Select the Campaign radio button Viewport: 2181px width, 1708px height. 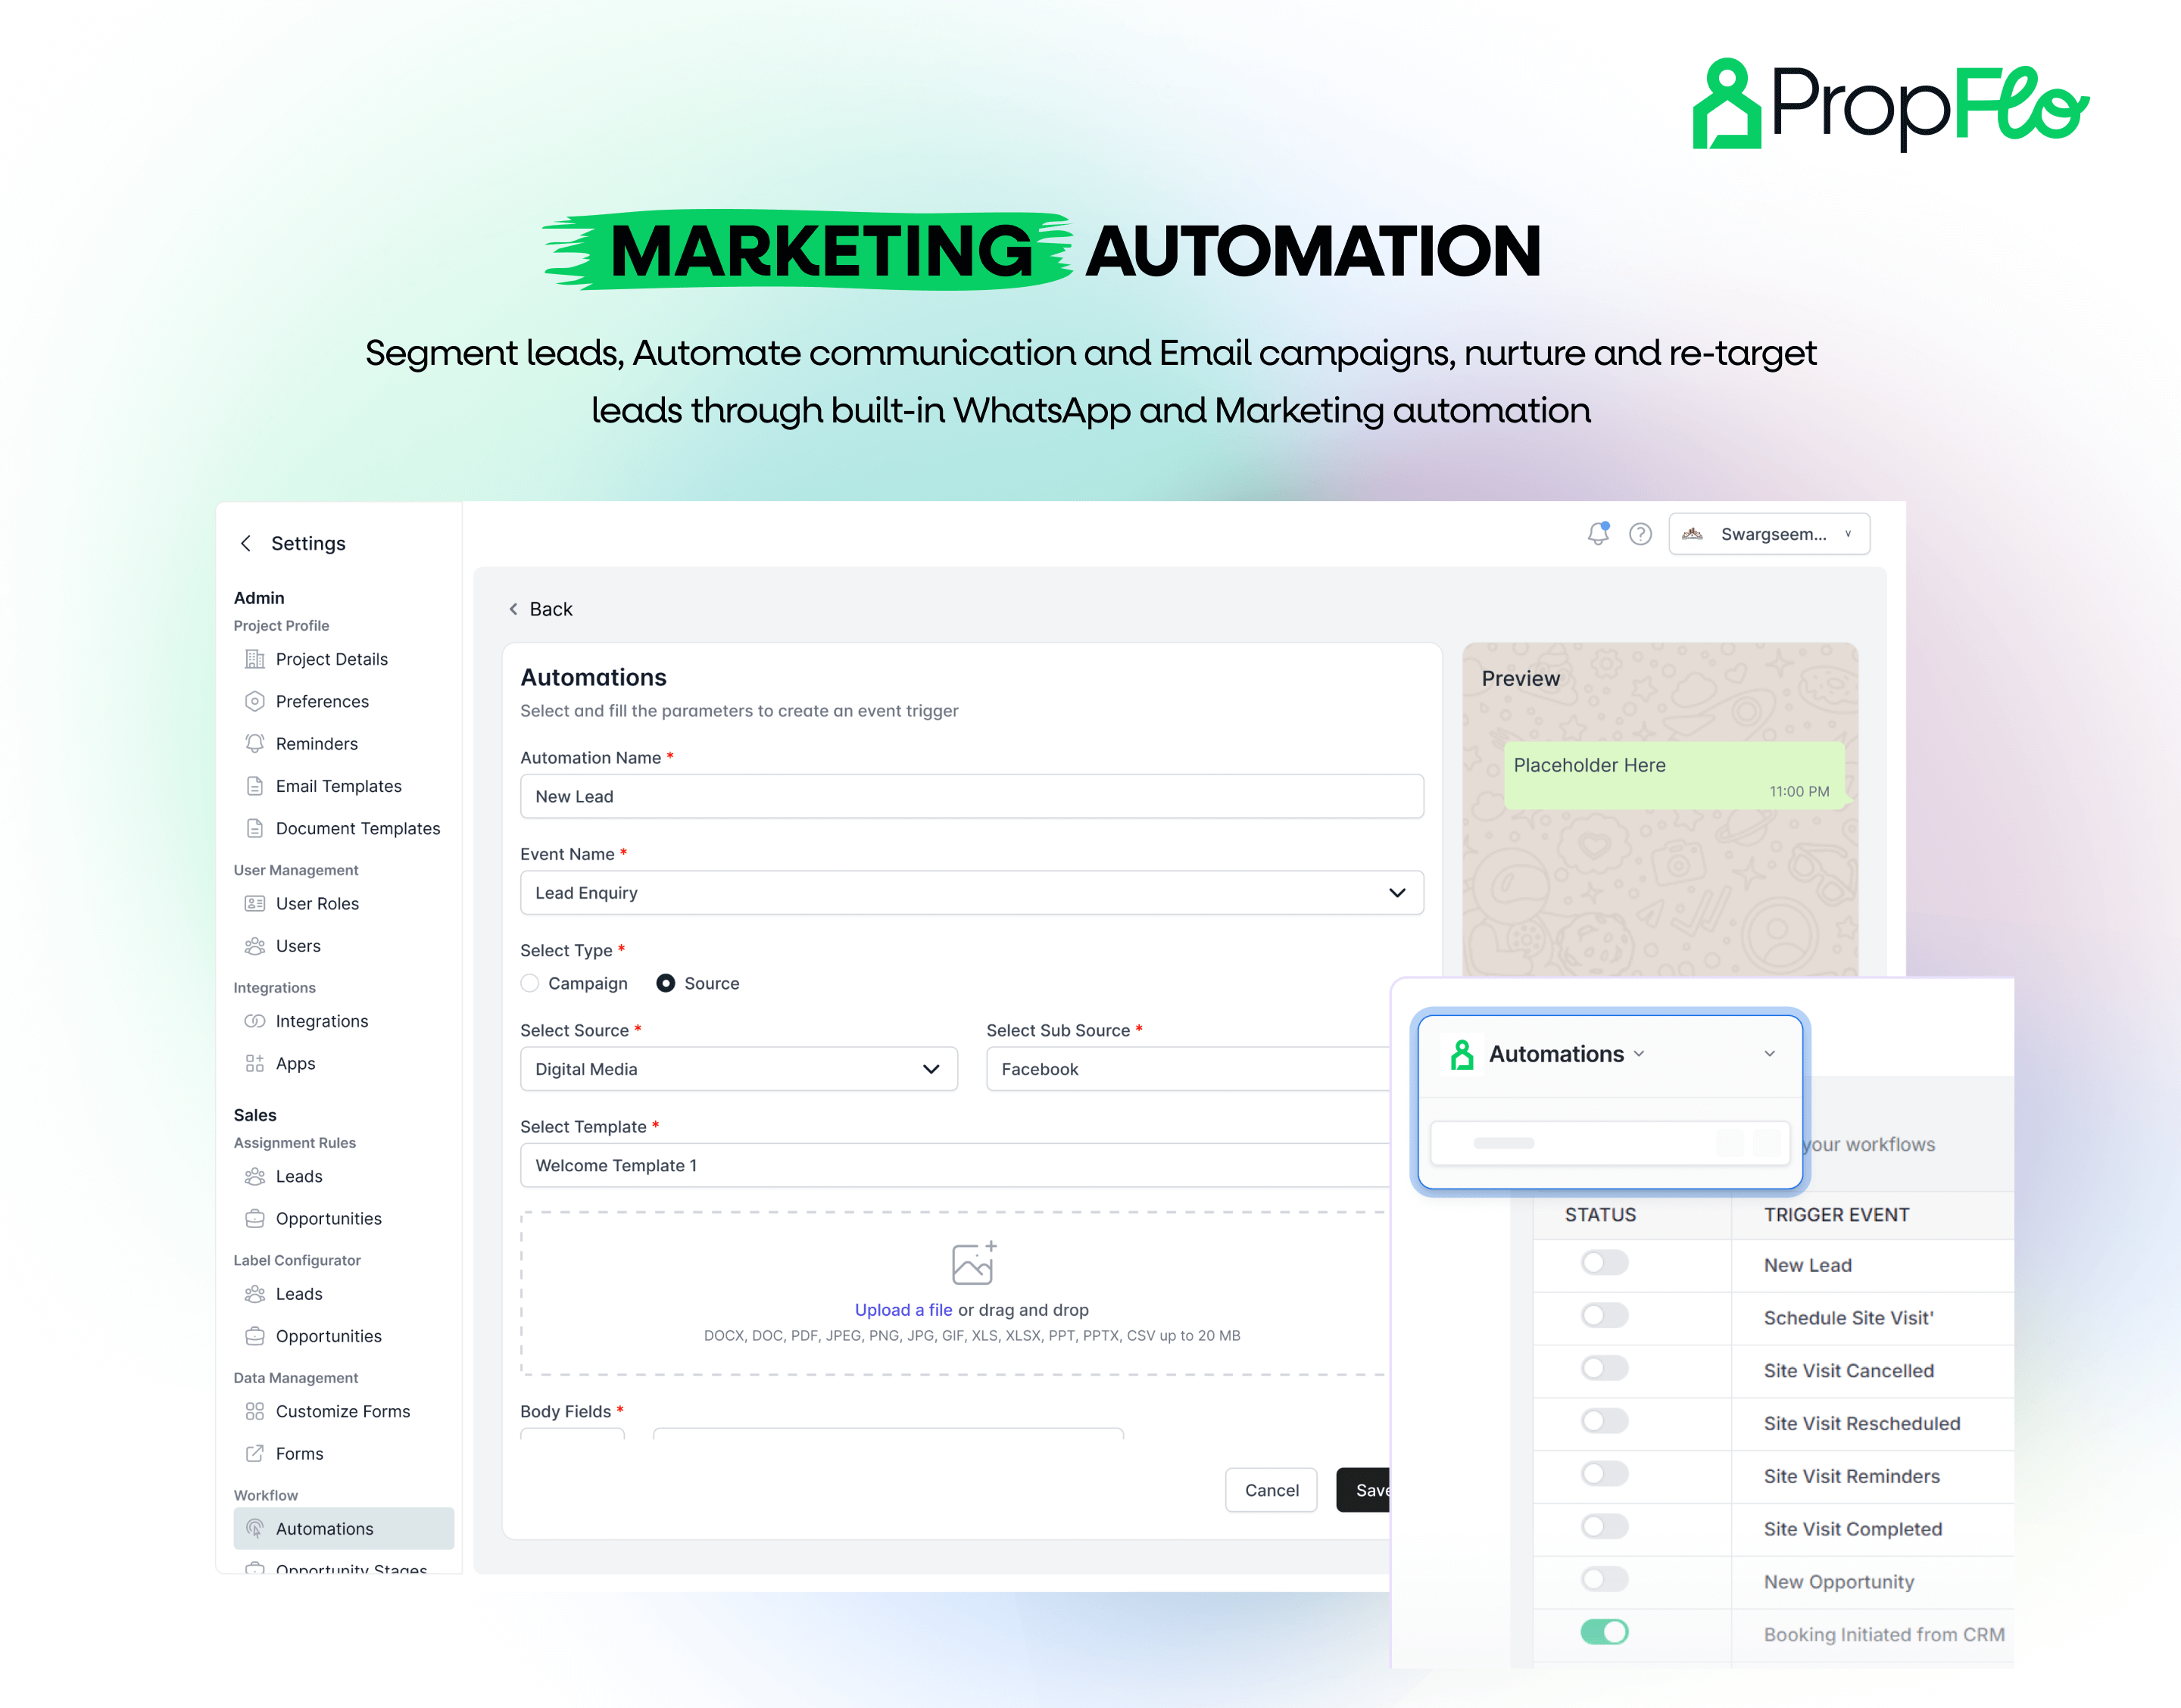tap(530, 983)
